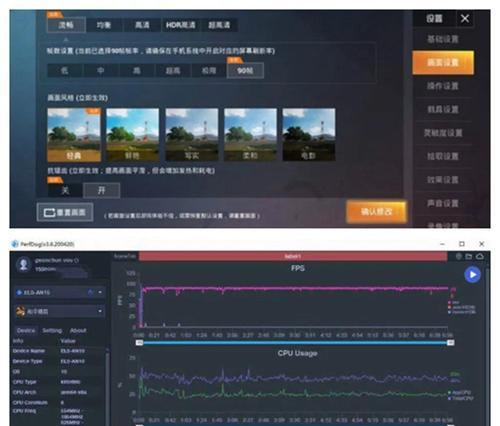Click the CPU CoreNum row
The image size is (500, 426).
(58, 403)
